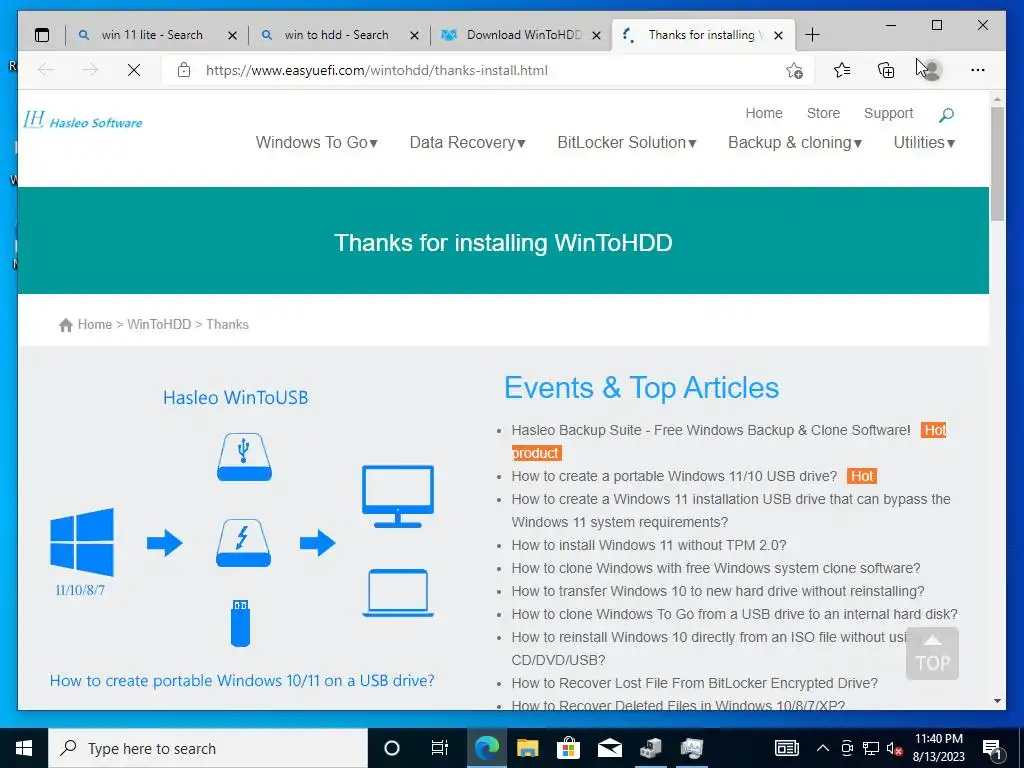Open clone Windows with free software article
This screenshot has height=768, width=1024.
point(716,568)
